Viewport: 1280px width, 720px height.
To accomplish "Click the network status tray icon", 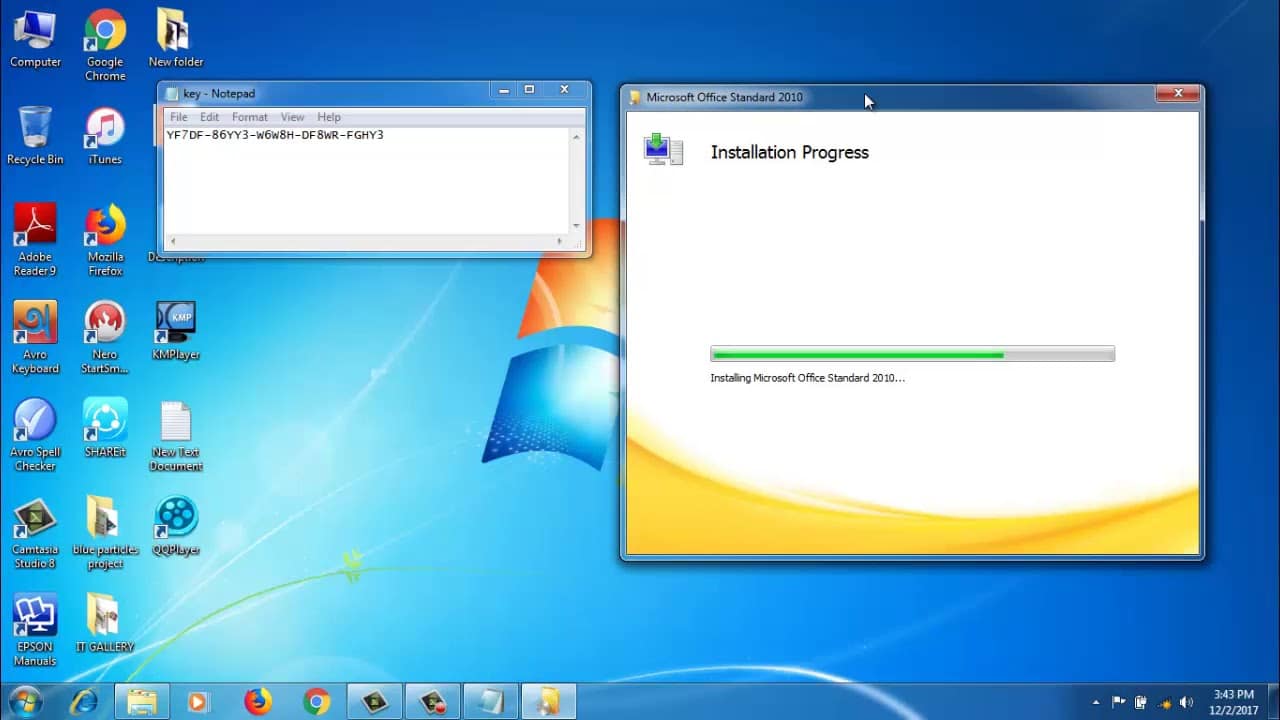I will tap(1164, 702).
